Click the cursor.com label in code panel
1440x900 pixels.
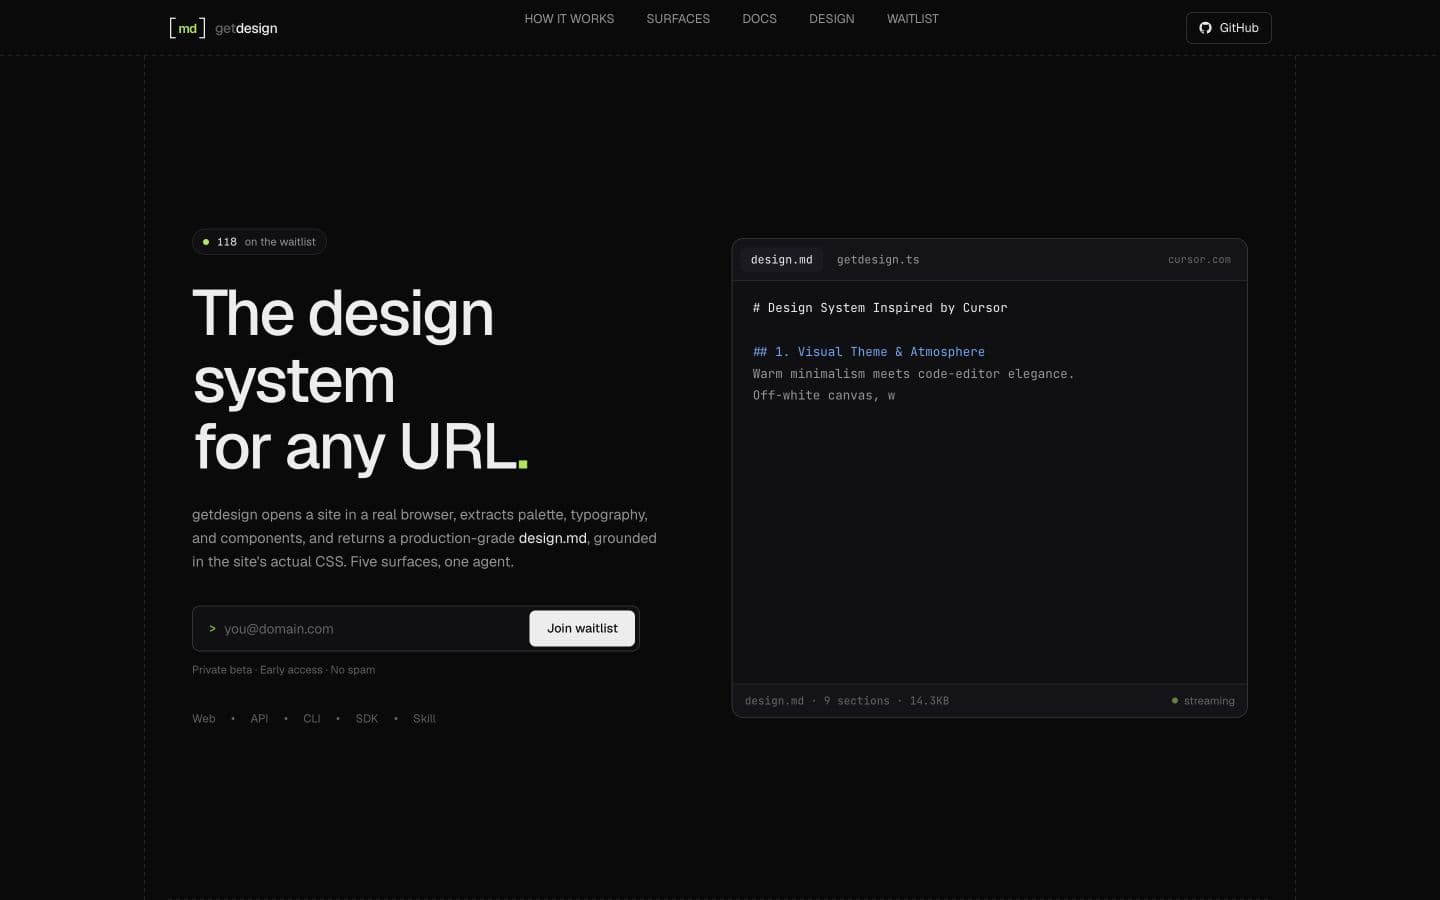click(x=1199, y=260)
